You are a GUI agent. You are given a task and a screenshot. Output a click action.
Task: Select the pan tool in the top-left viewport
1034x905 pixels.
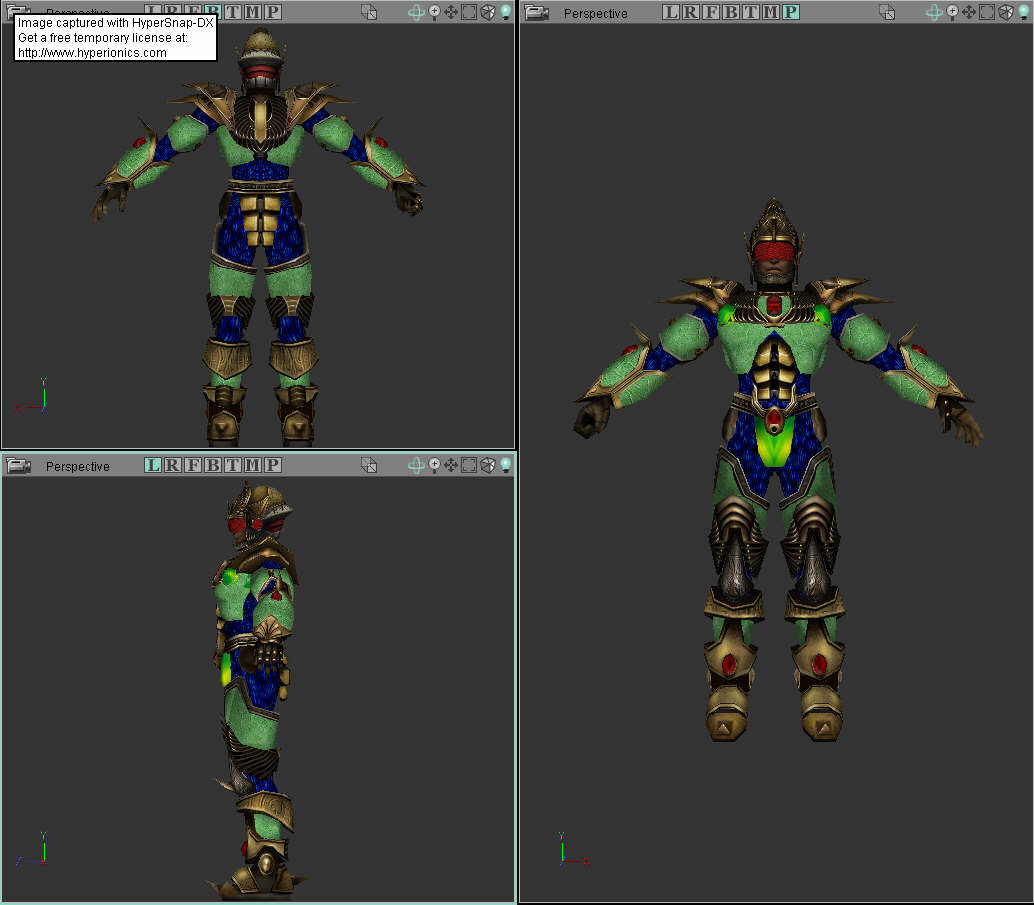[x=450, y=13]
